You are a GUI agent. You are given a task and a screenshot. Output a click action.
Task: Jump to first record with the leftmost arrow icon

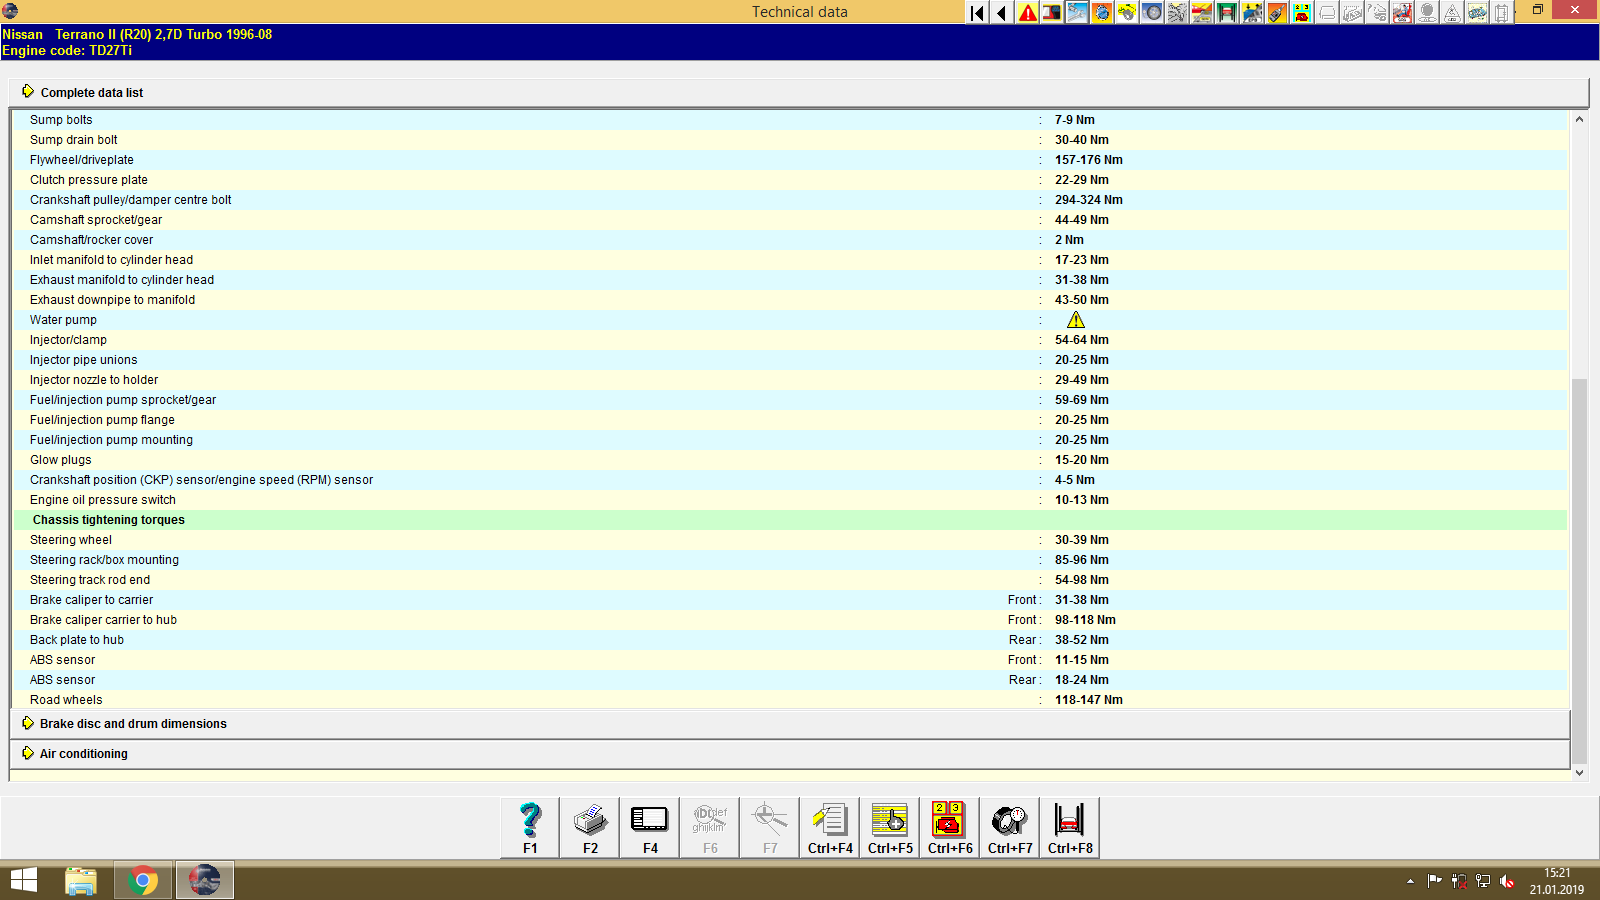click(976, 12)
